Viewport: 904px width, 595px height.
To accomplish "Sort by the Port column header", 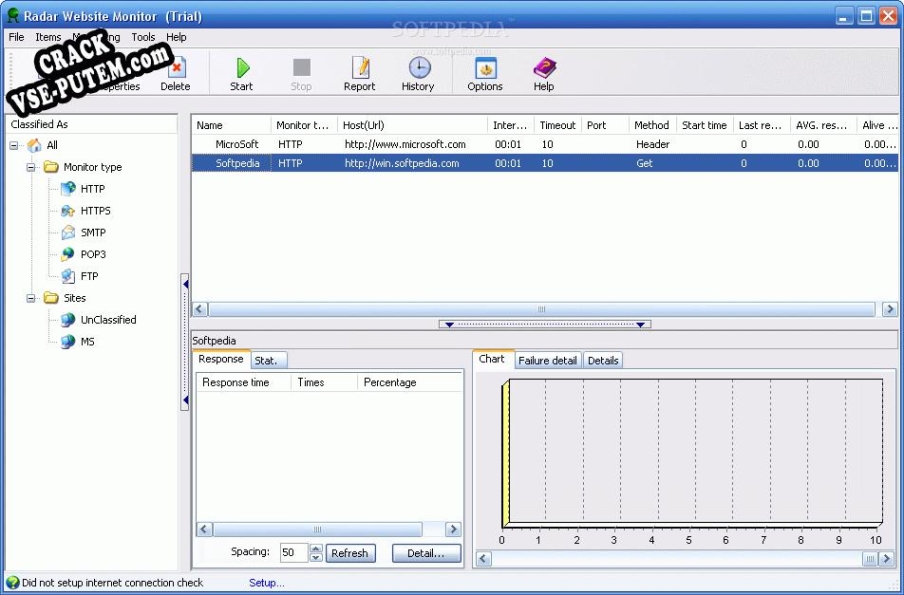I will pos(605,125).
